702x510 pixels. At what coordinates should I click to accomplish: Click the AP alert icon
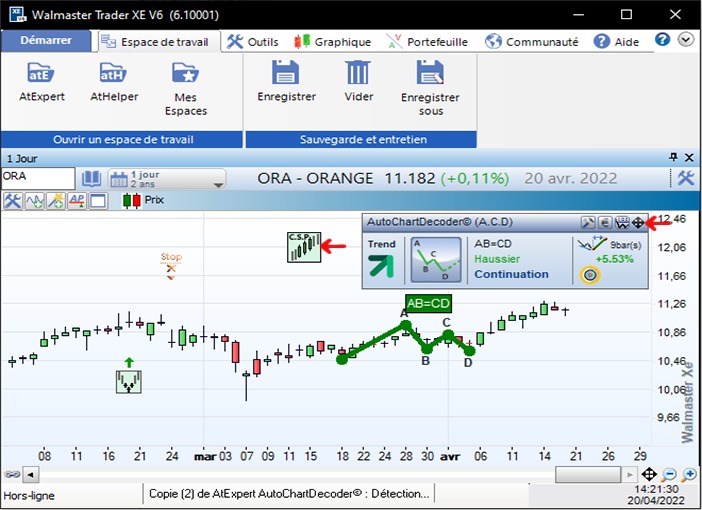pos(77,201)
